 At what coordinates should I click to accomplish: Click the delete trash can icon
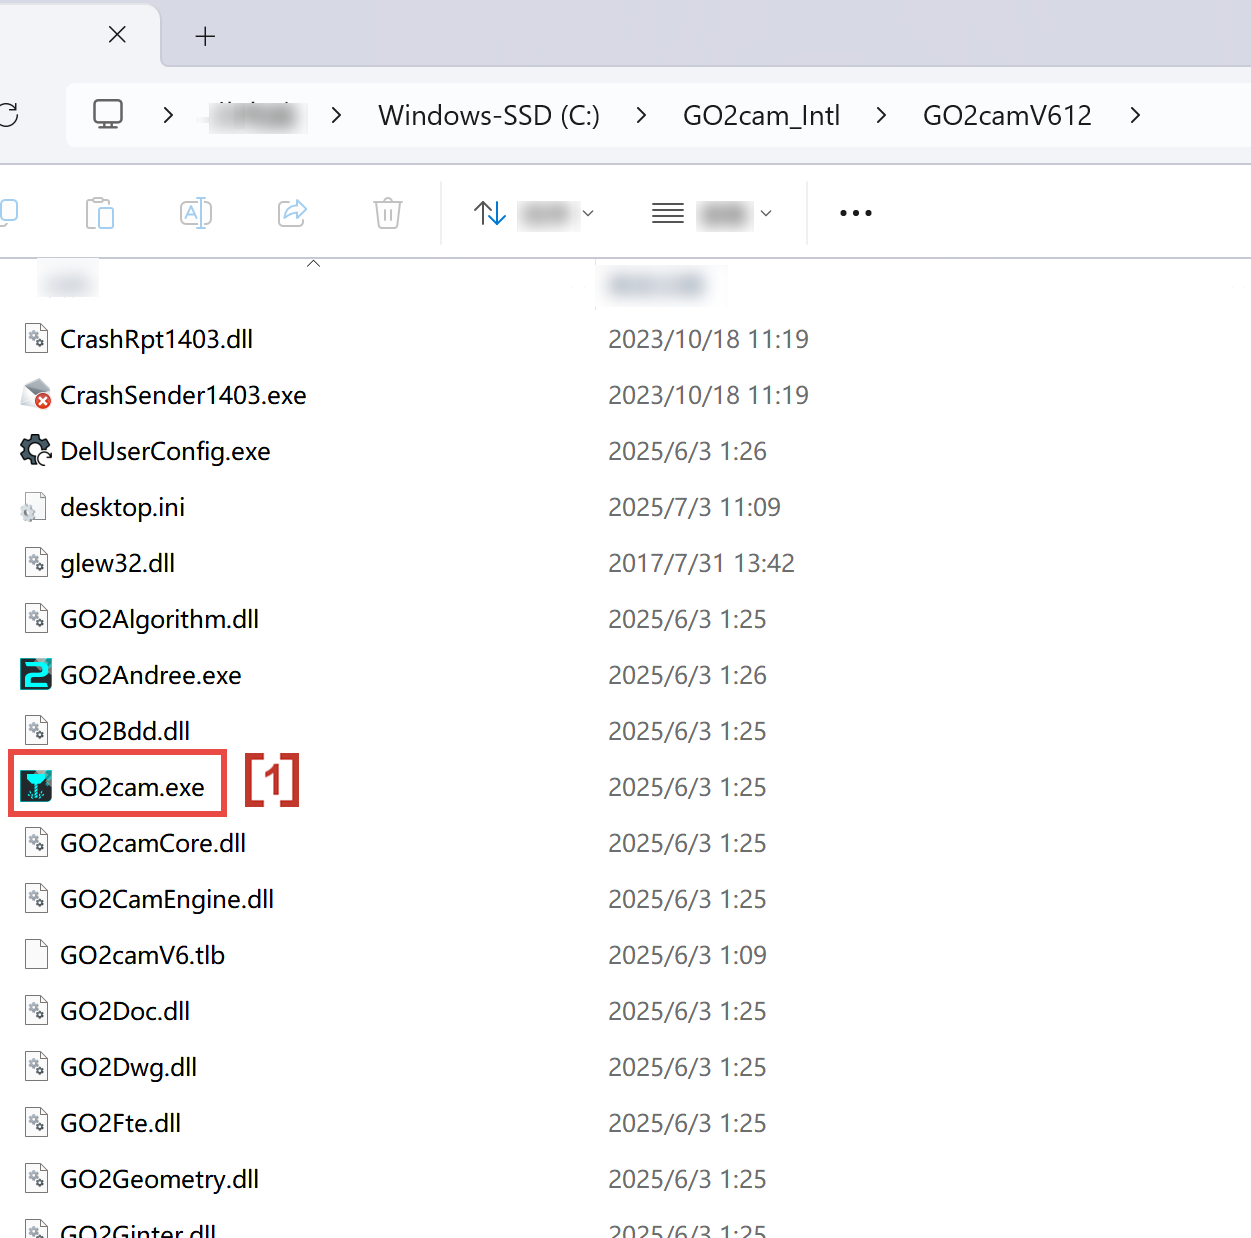tap(388, 213)
